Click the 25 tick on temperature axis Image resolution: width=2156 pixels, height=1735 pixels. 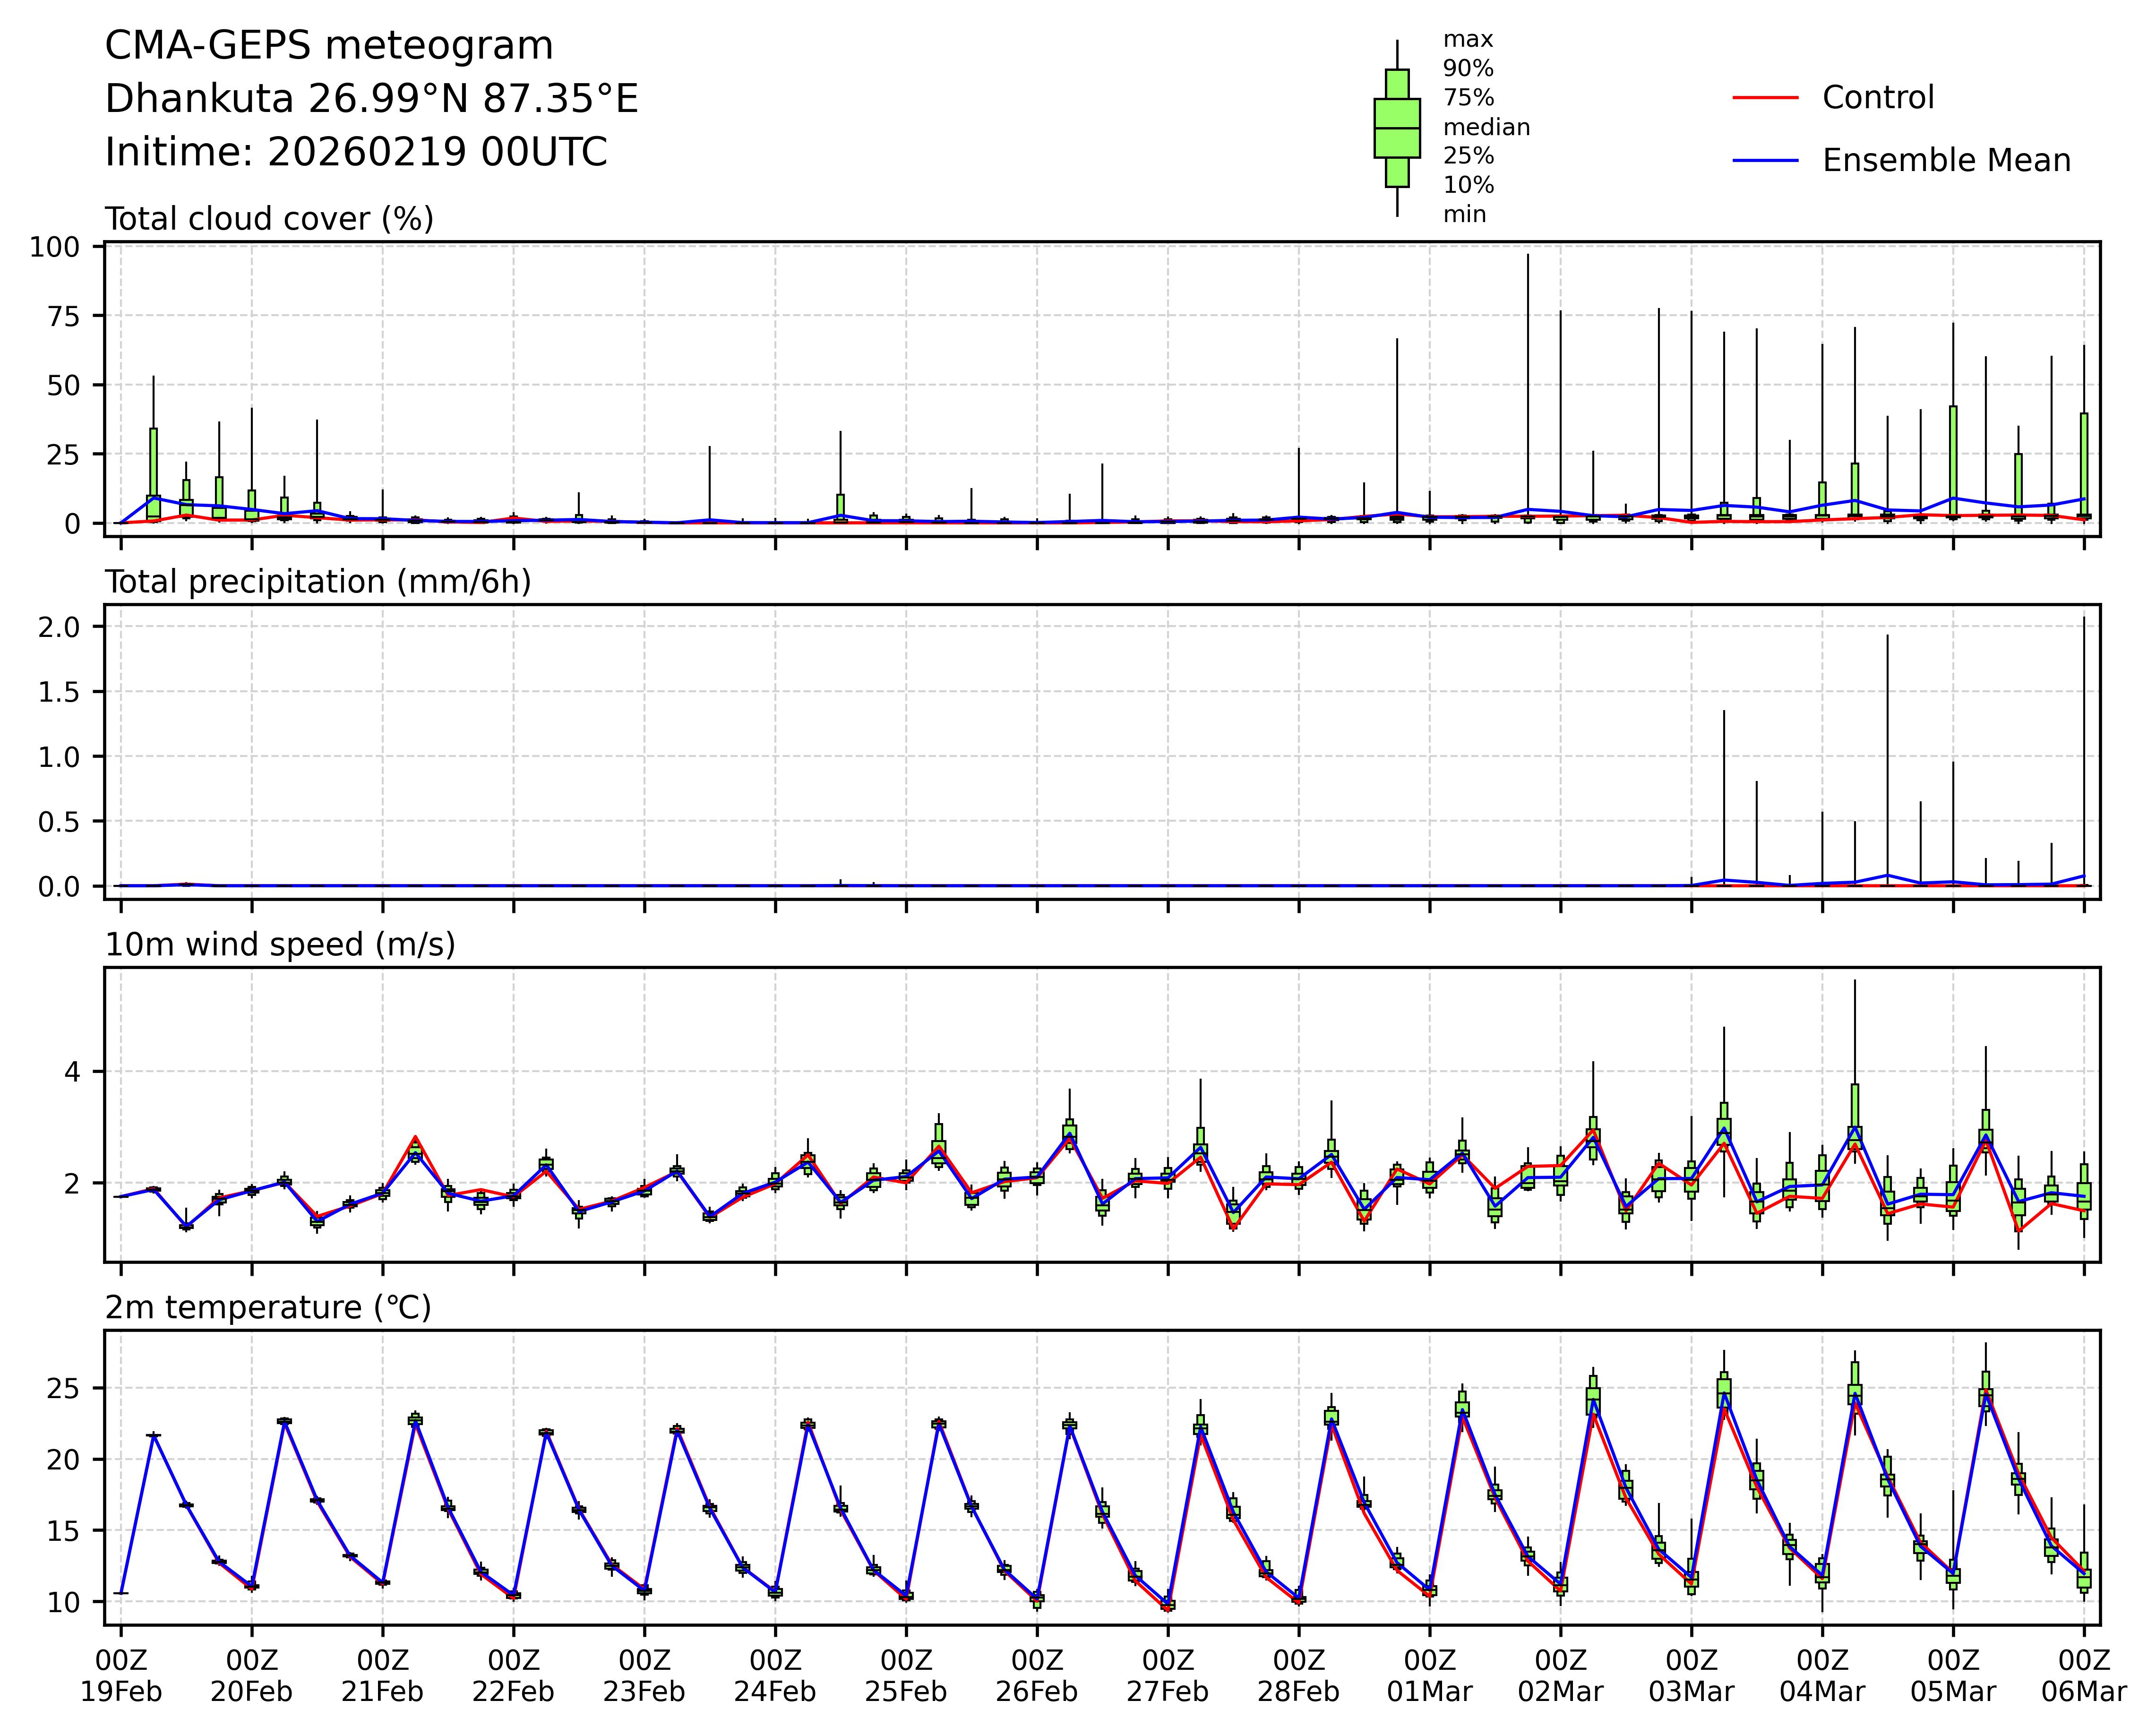click(x=64, y=1388)
